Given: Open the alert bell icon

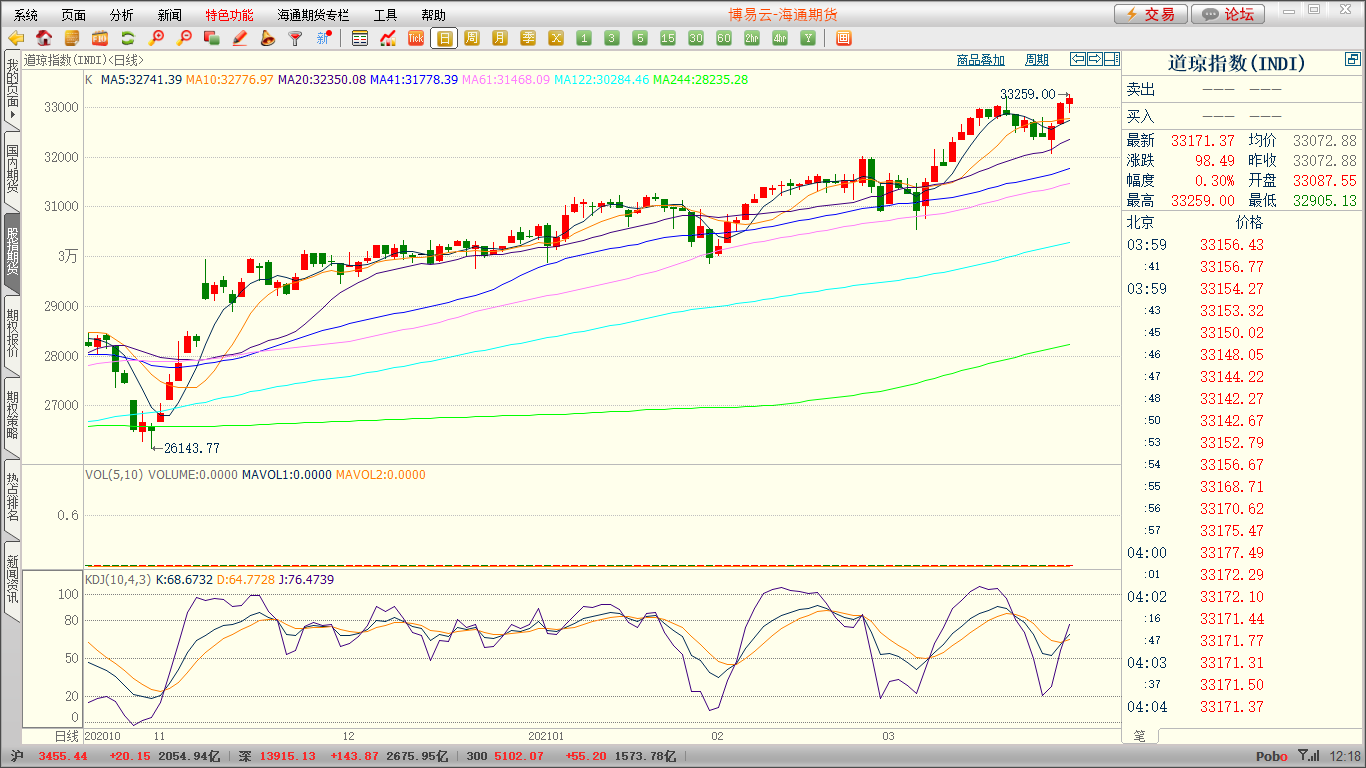Looking at the screenshot, I should coord(268,39).
